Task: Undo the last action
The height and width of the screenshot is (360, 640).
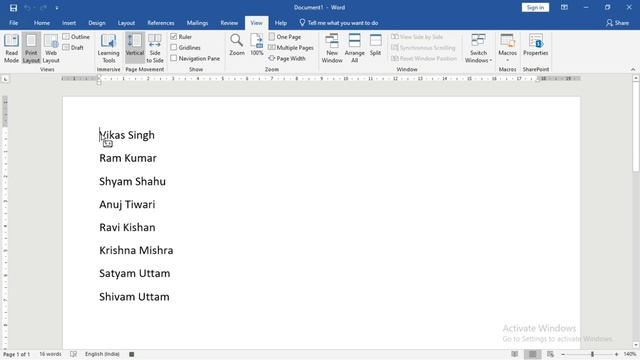Action: pyautogui.click(x=27, y=8)
